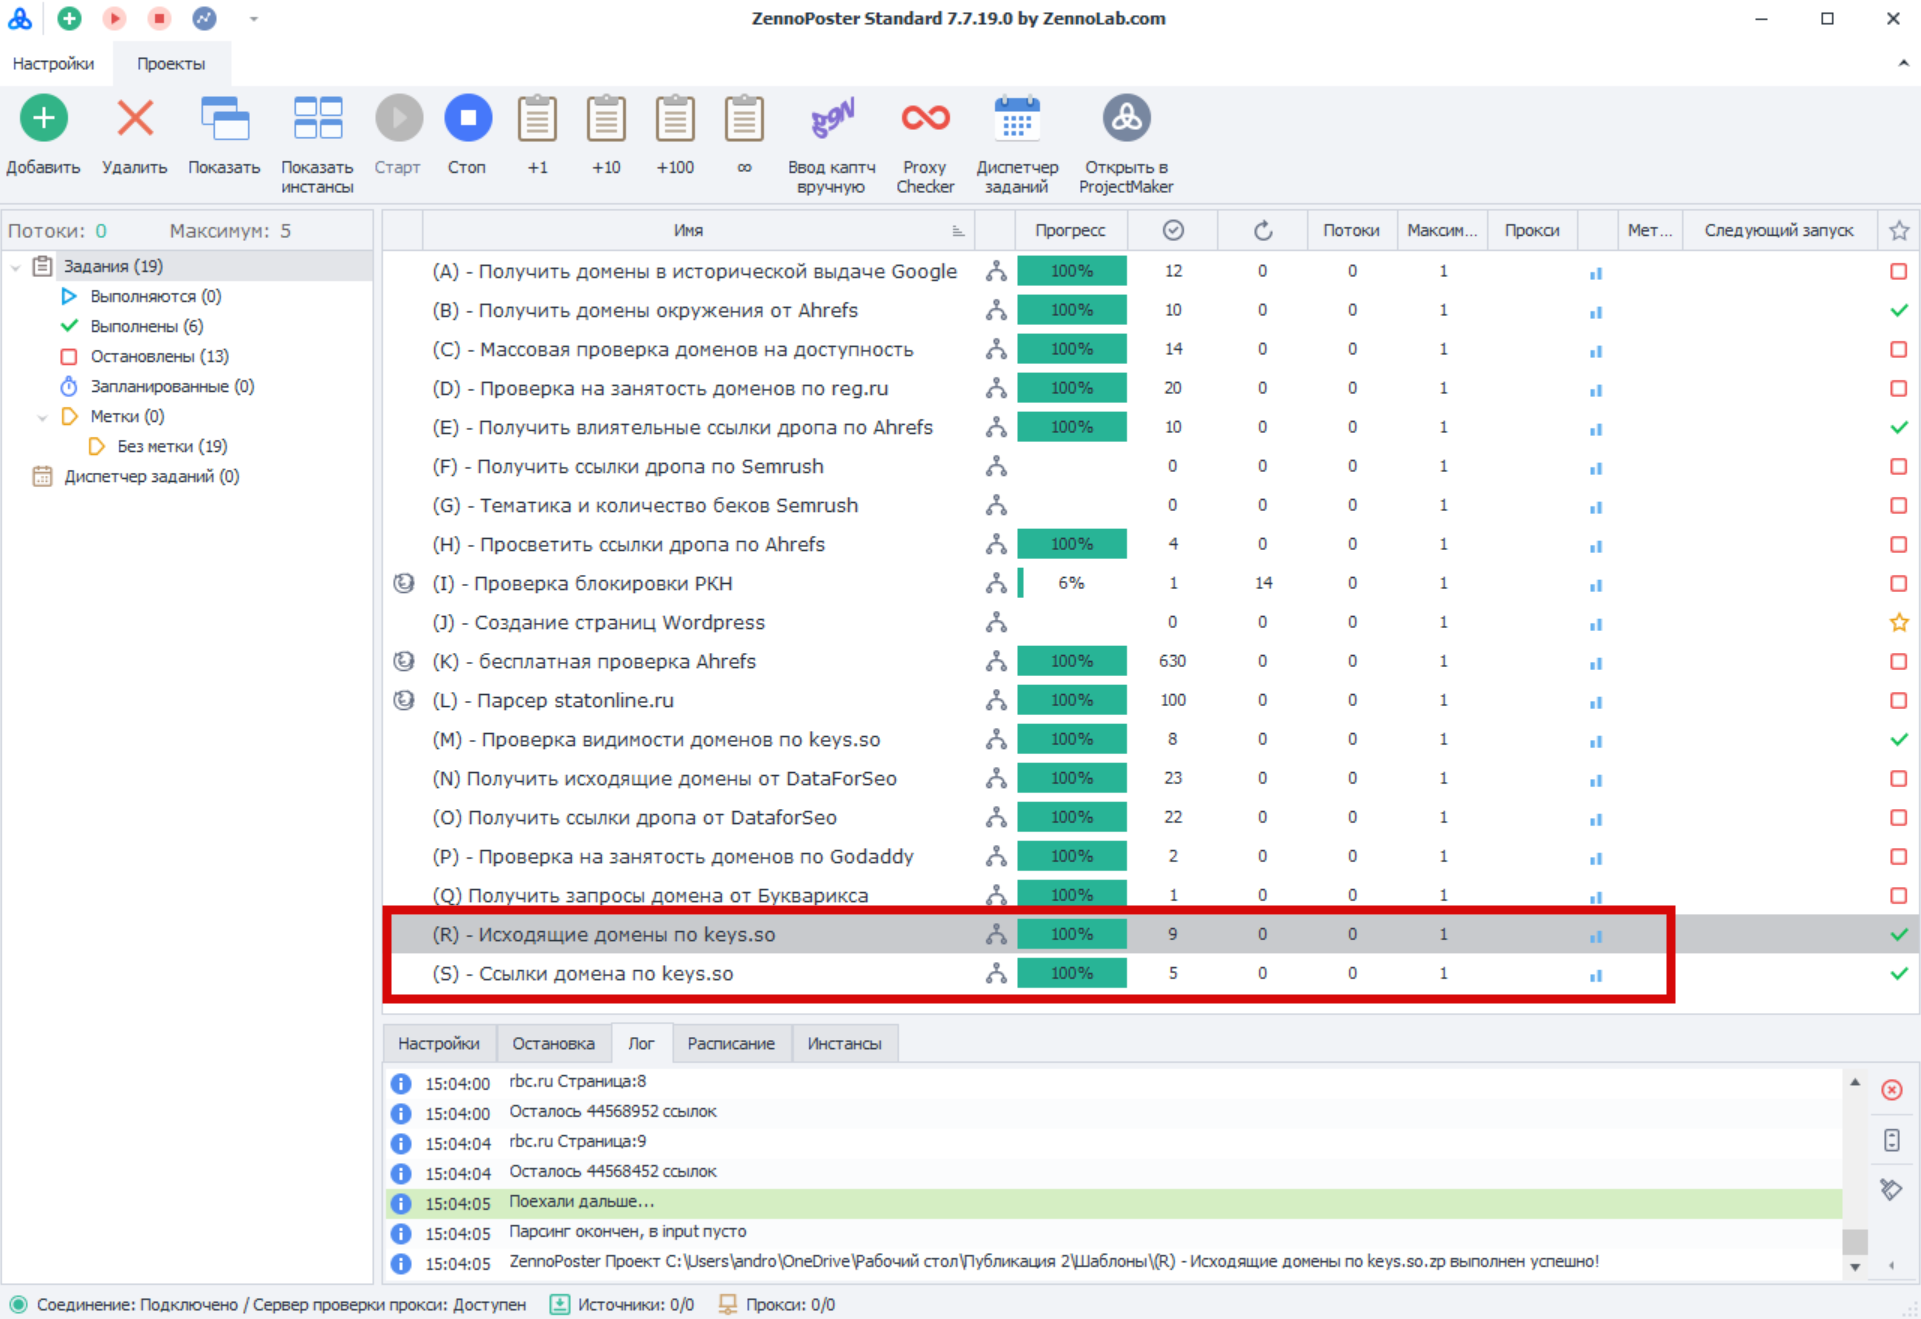Toggle red status square for task (C)
Viewport: 1921px width, 1319px height.
[x=1899, y=349]
